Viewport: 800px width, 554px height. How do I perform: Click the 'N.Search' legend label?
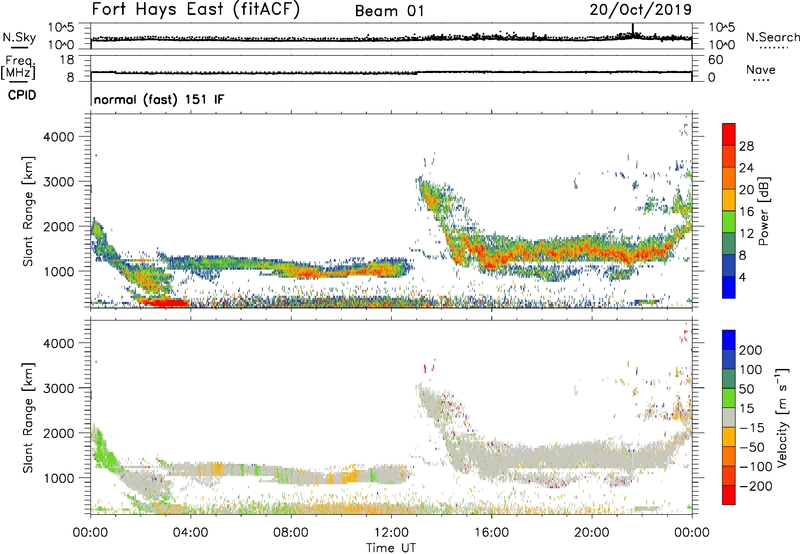point(772,37)
